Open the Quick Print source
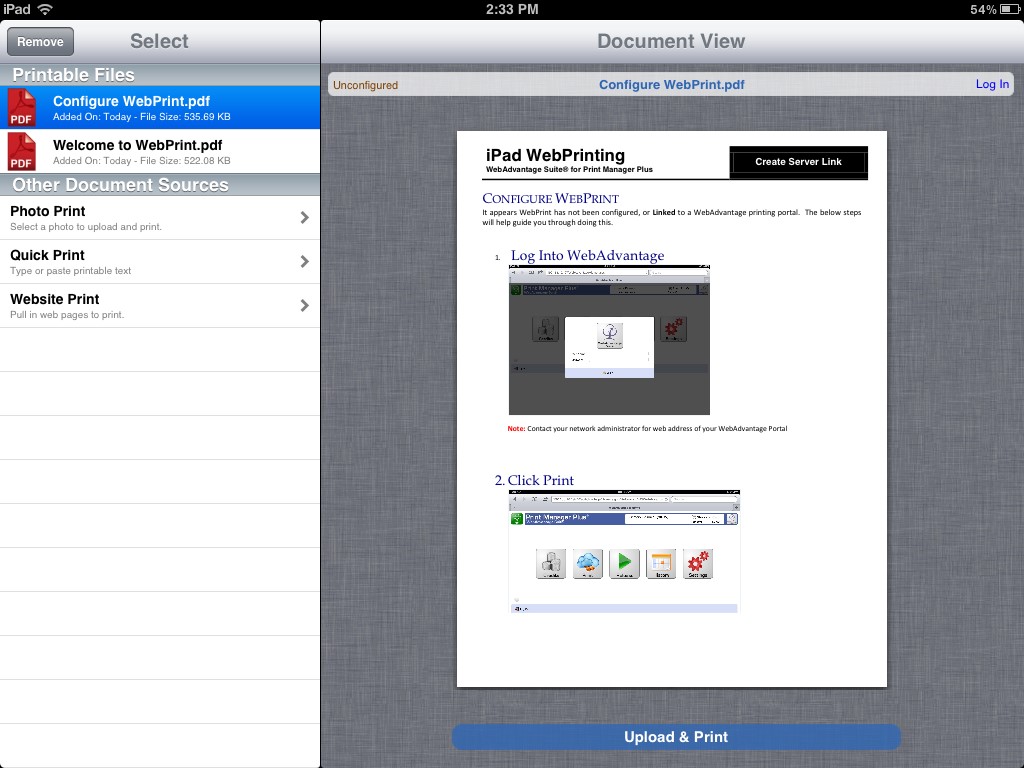This screenshot has height=768, width=1024. point(160,261)
